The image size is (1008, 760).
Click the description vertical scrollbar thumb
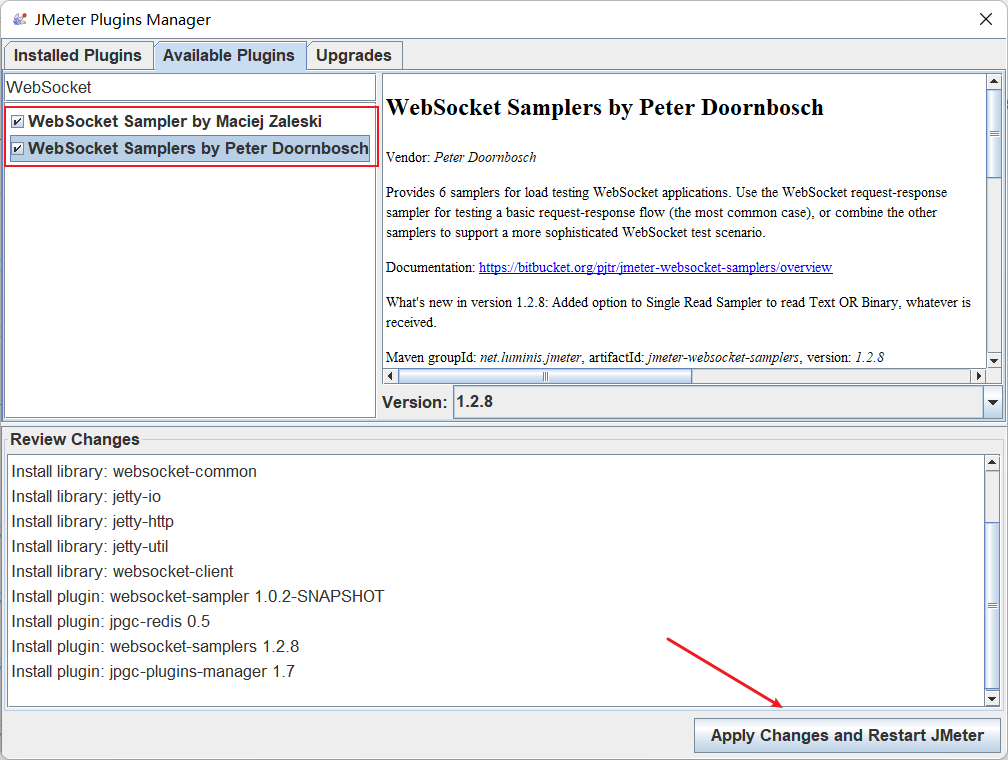[x=994, y=133]
